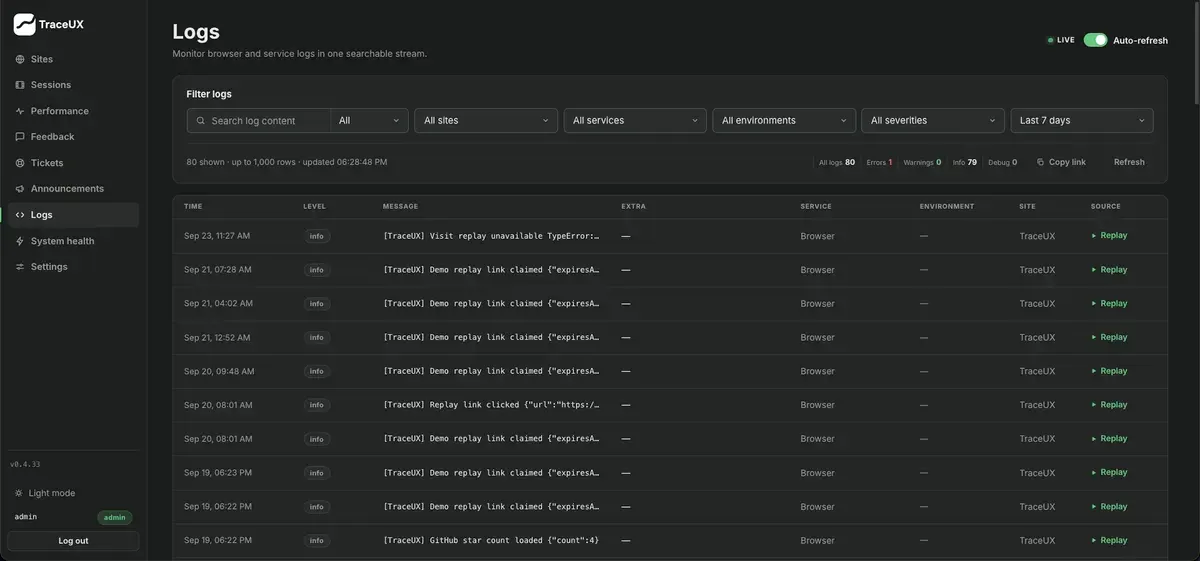Click the Replay play icon for Sep 21, 07:28 AM
The image size is (1200, 561).
(x=1094, y=270)
